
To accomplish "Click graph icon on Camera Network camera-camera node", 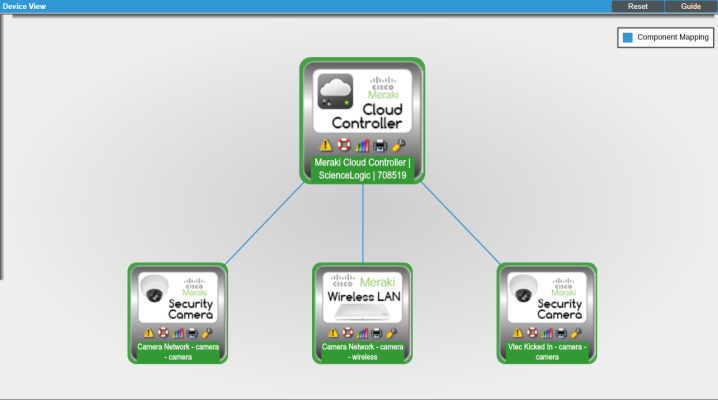I will pos(178,333).
